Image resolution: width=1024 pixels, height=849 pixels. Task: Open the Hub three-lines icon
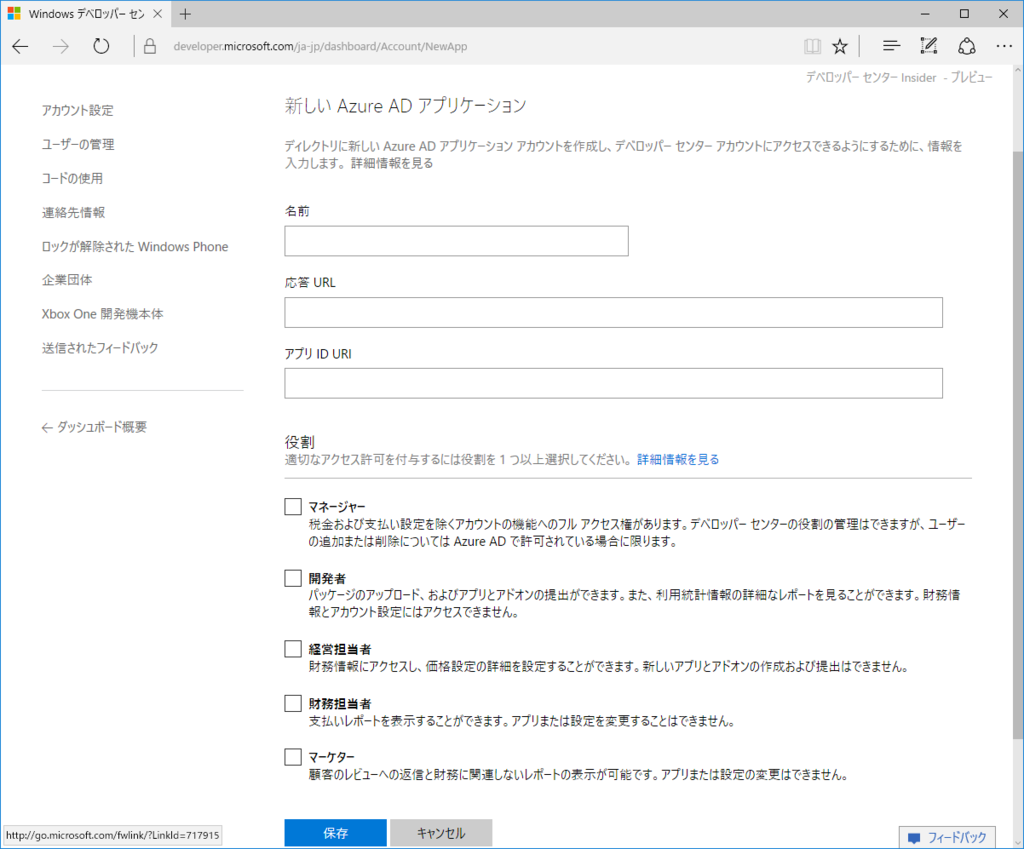[891, 46]
